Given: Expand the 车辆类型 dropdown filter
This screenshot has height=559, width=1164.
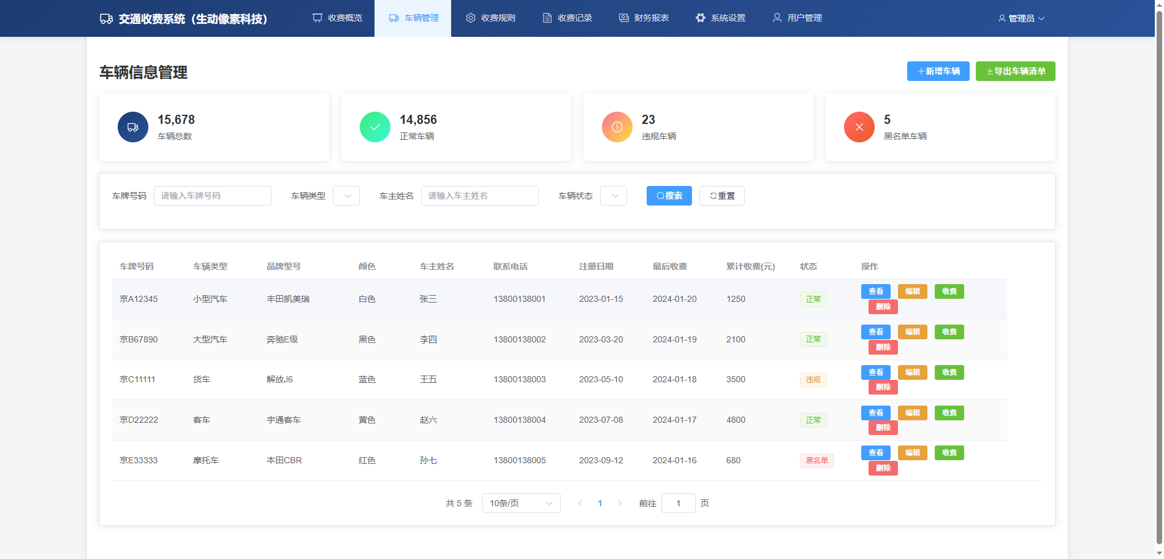Looking at the screenshot, I should tap(346, 196).
